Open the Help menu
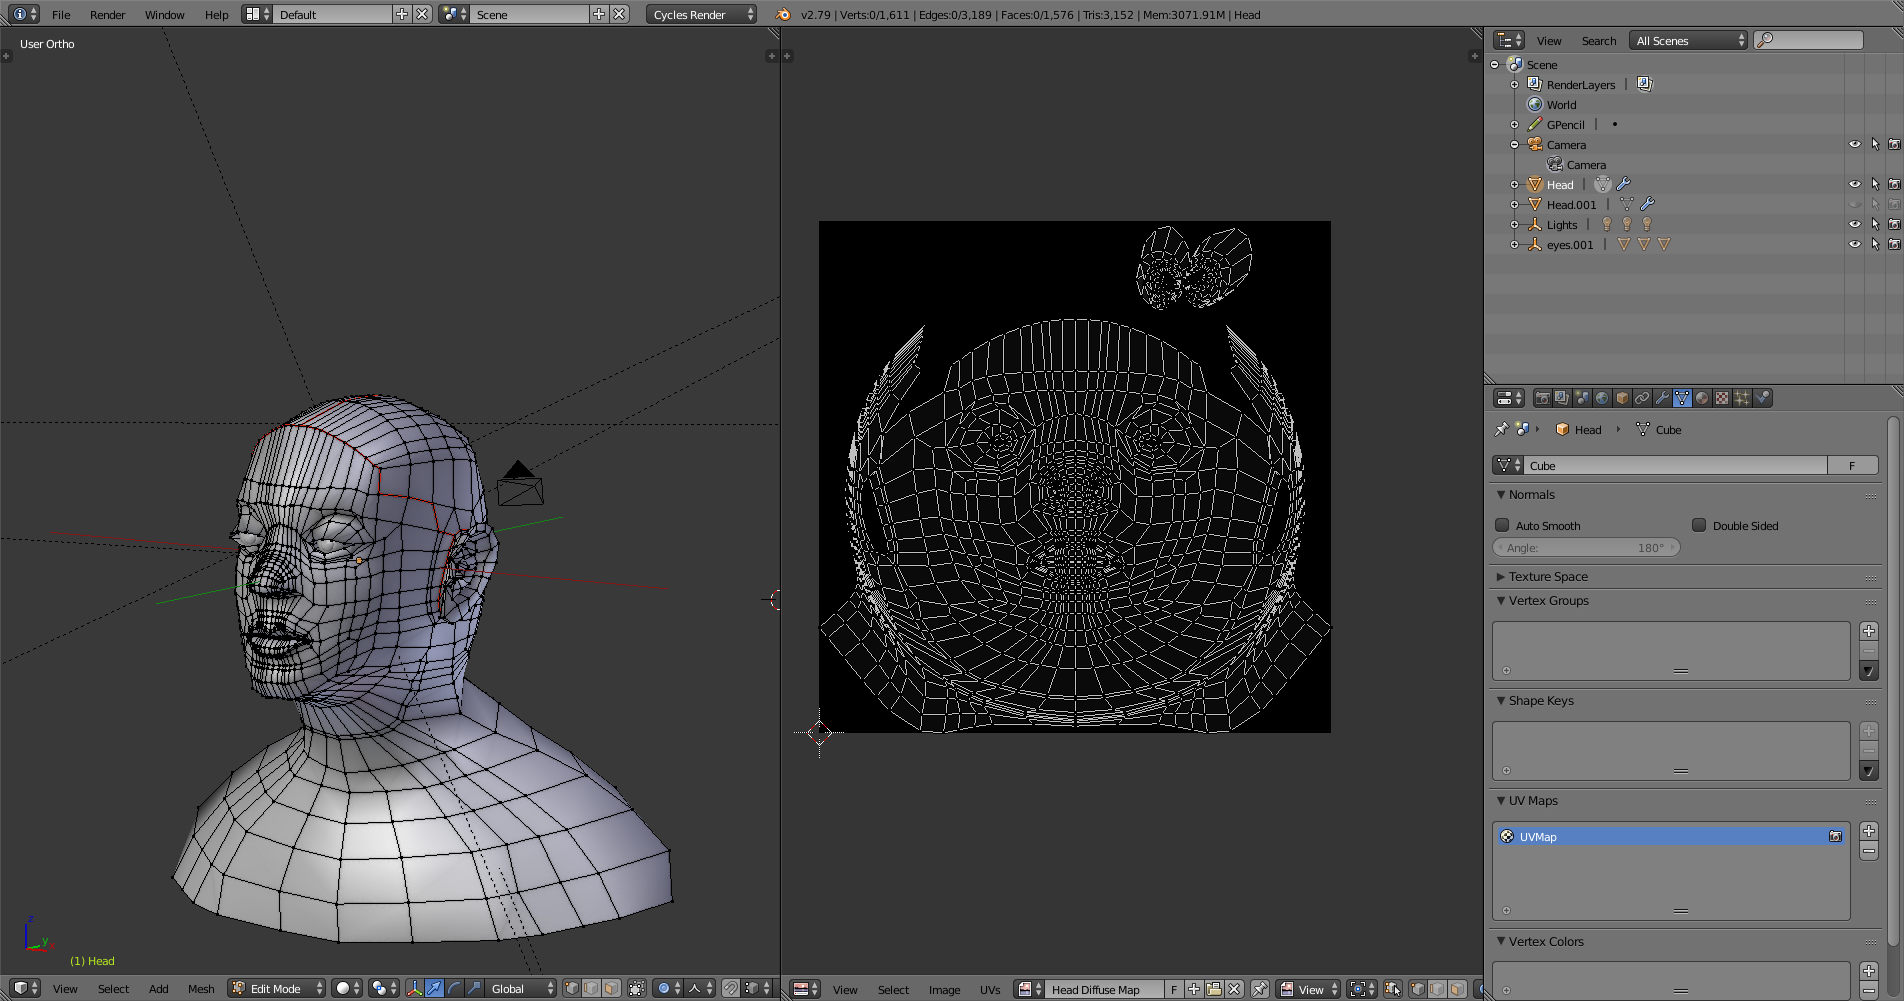The width and height of the screenshot is (1904, 1001). click(x=216, y=14)
